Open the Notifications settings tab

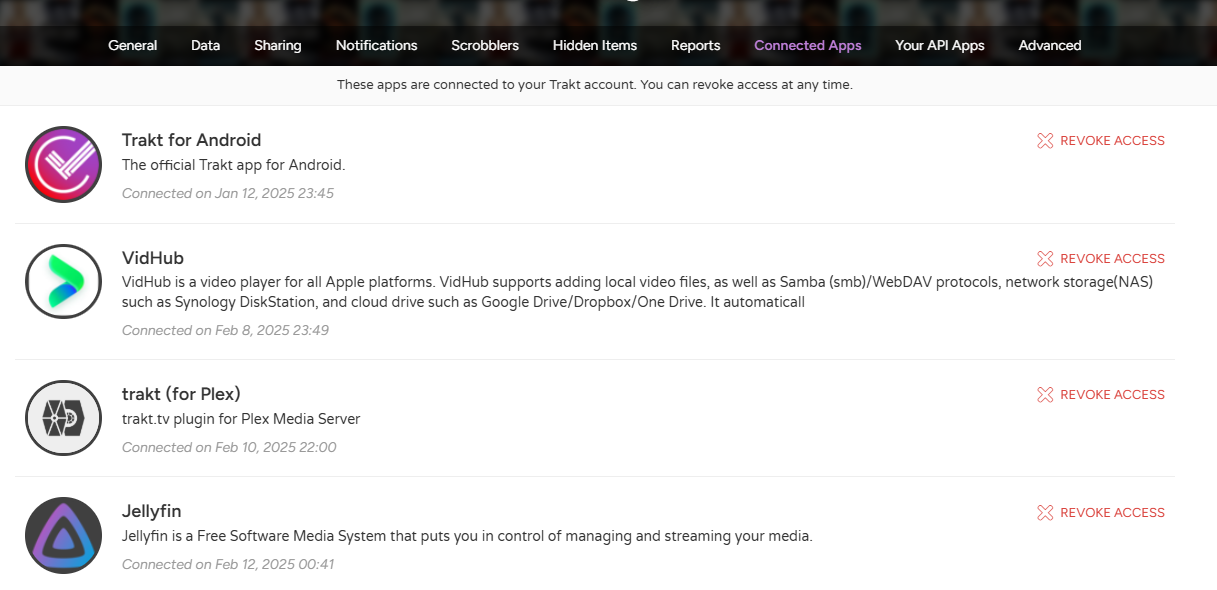tap(376, 45)
